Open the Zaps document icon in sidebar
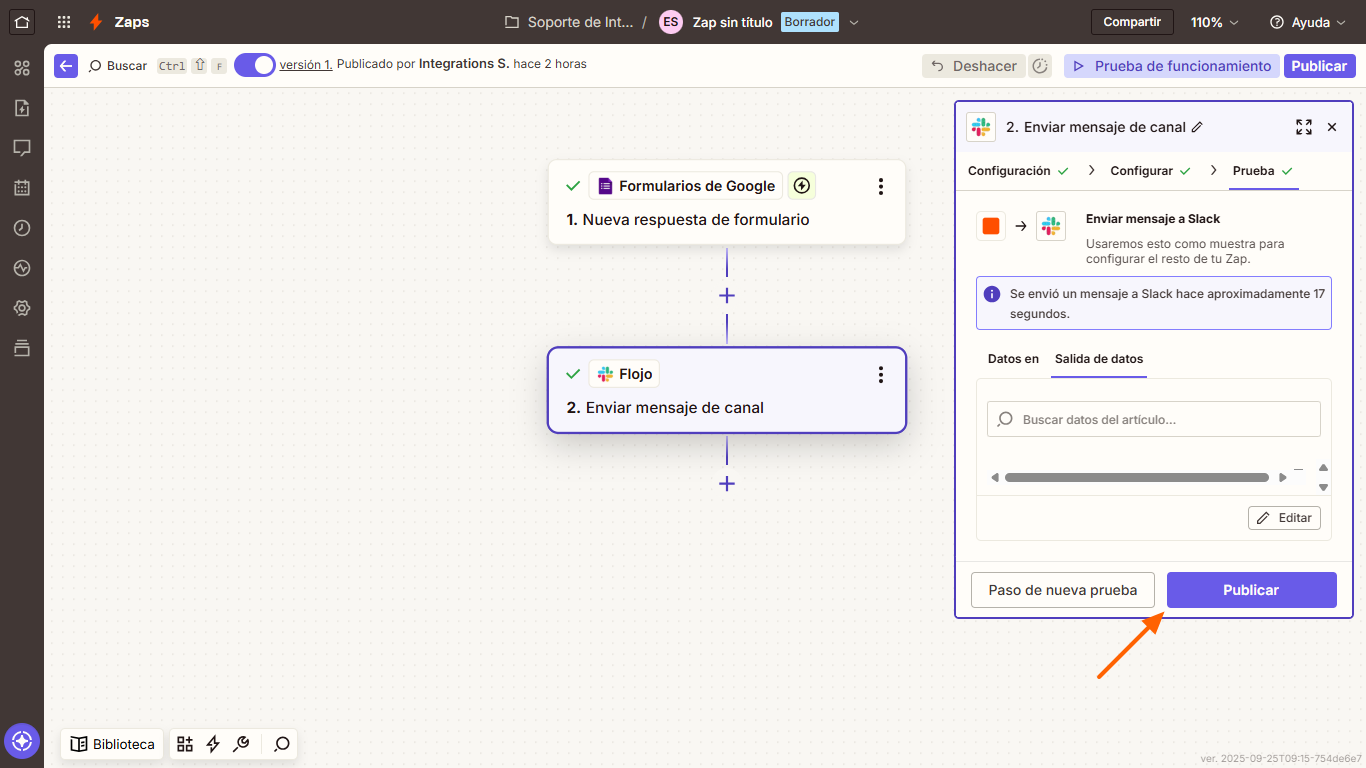Screen dimensions: 1366x768 click(22, 108)
